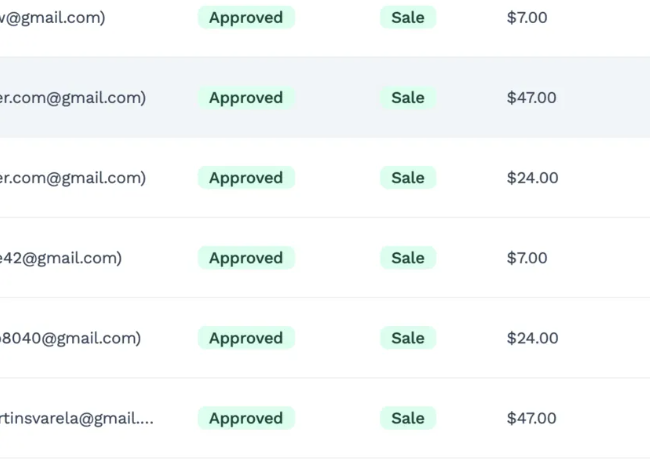Select the email ending e42@gmail.com
This screenshot has width=650, height=466.
click(x=61, y=258)
